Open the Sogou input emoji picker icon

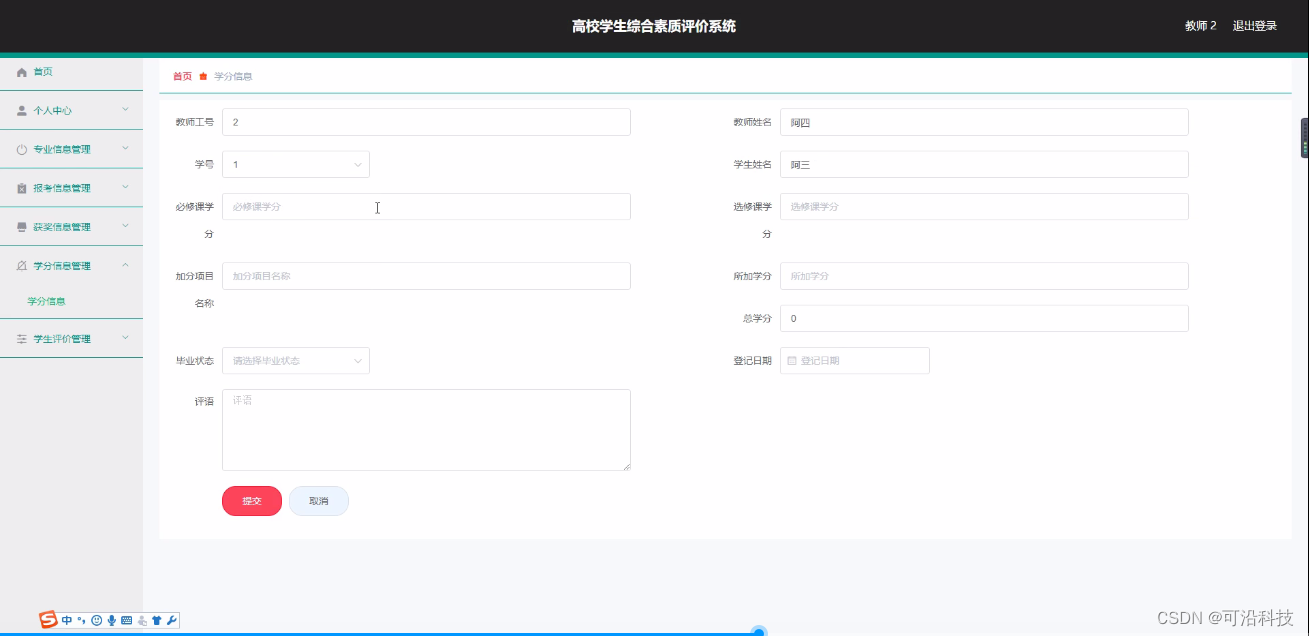coord(96,620)
